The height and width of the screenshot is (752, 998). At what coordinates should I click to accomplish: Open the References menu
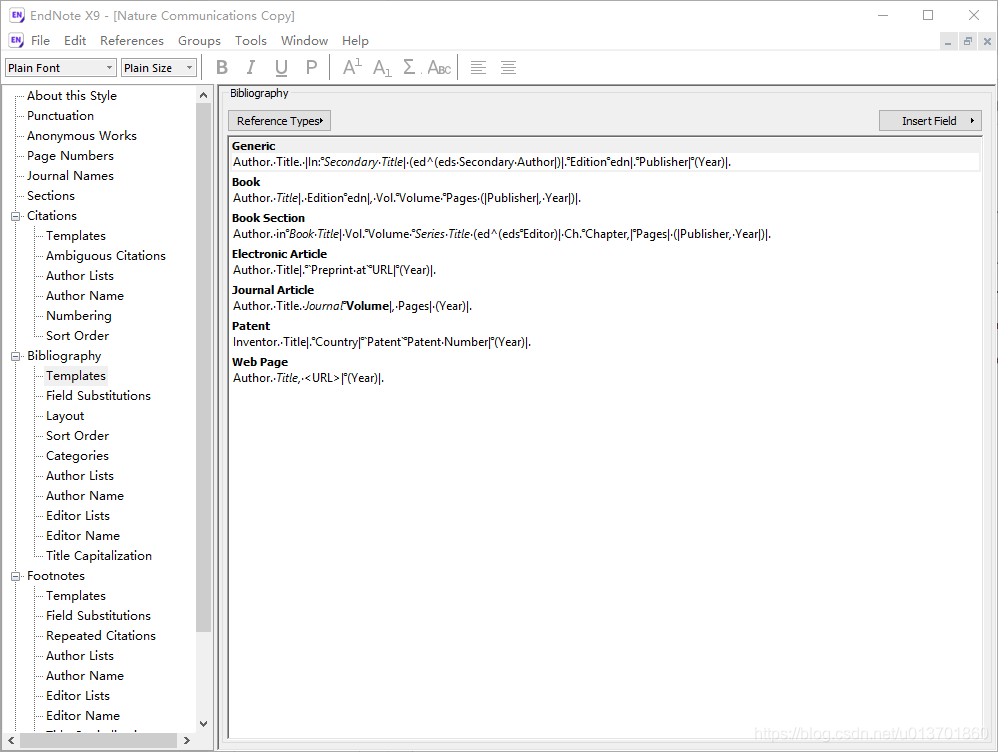pyautogui.click(x=132, y=40)
